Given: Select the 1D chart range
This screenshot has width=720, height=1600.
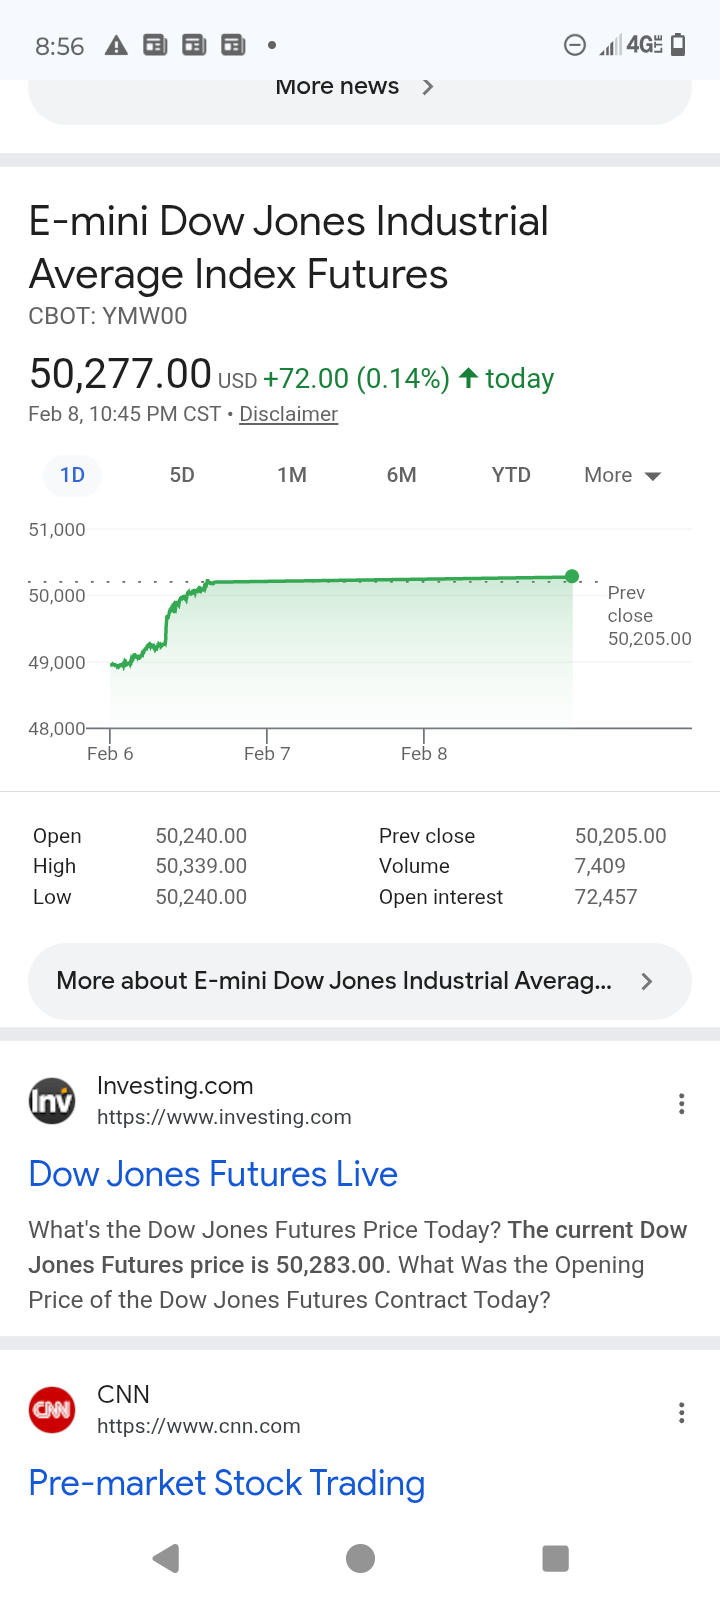Looking at the screenshot, I should [x=73, y=475].
